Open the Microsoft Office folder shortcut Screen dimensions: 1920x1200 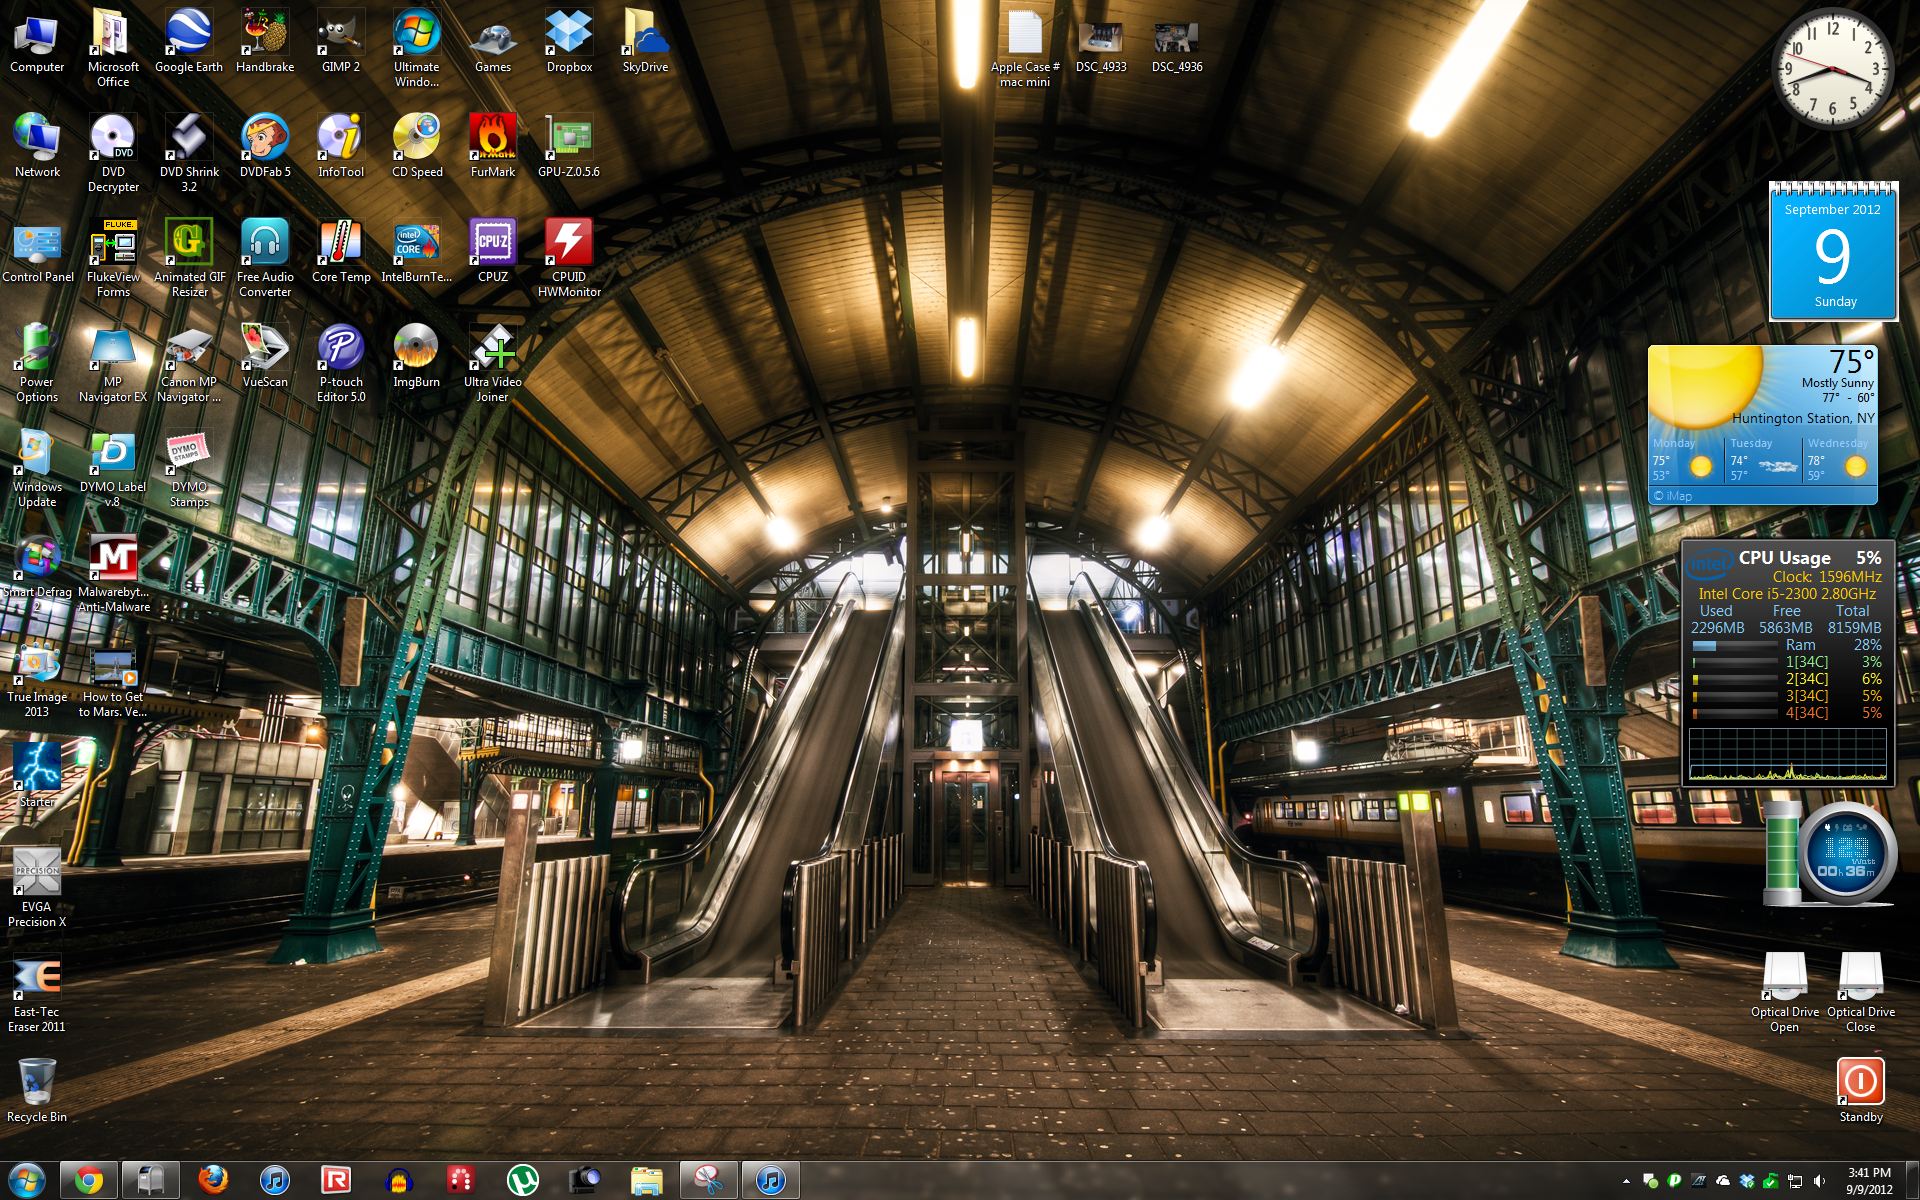pos(113,48)
